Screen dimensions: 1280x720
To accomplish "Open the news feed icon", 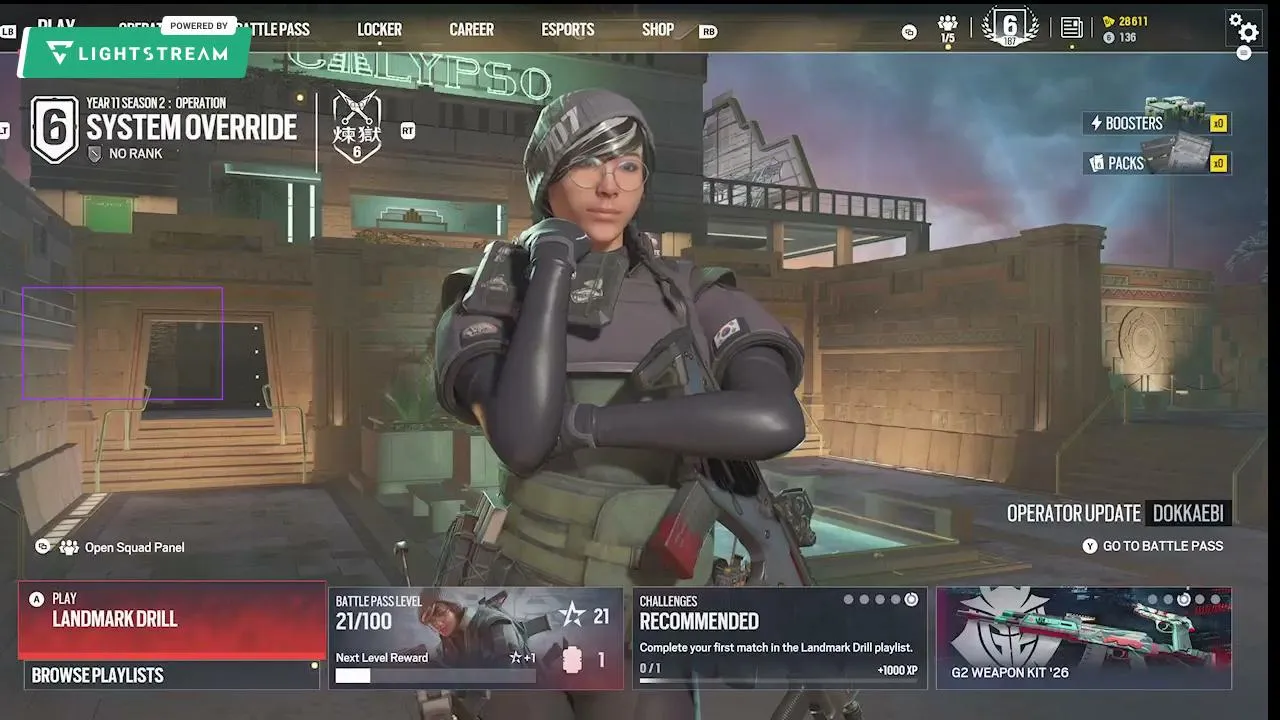I will [1071, 27].
